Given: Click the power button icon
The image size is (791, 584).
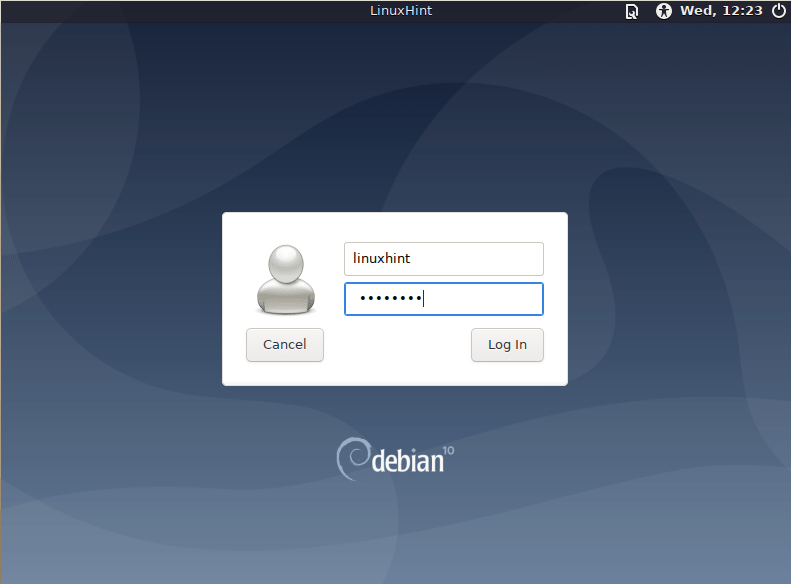Looking at the screenshot, I should (x=779, y=11).
